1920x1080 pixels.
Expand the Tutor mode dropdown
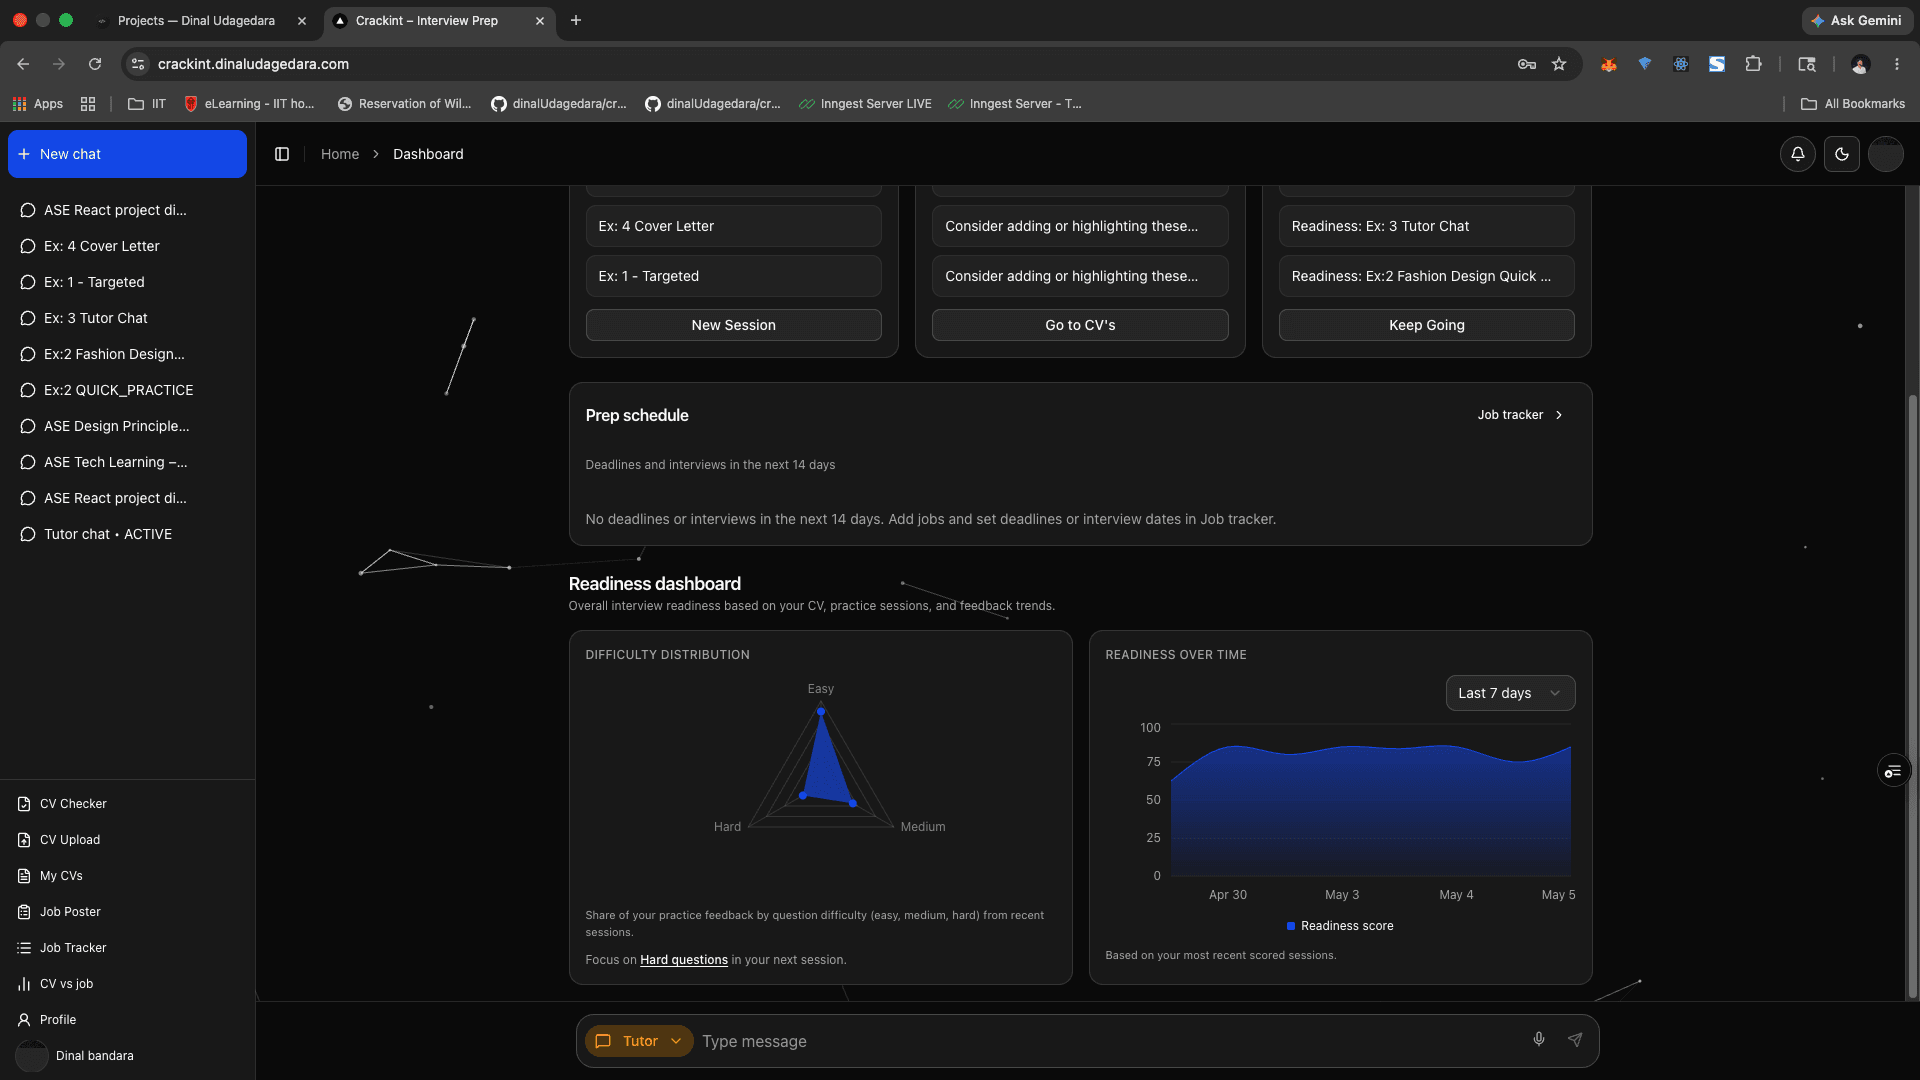[x=639, y=1041]
